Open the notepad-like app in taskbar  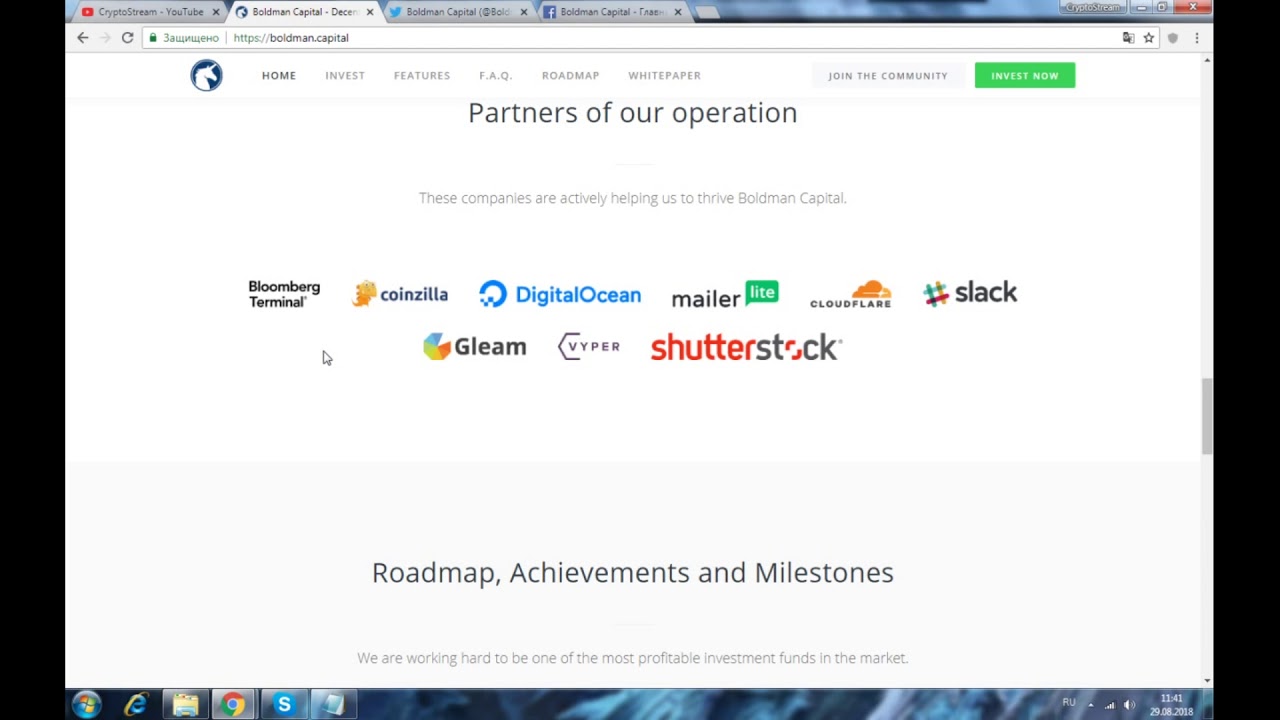(x=333, y=705)
